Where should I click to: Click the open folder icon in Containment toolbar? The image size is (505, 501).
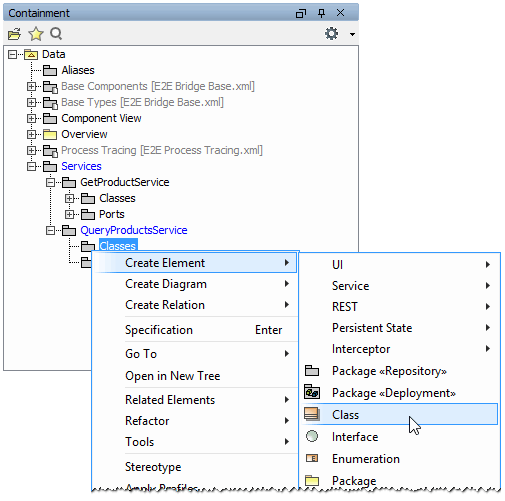pyautogui.click(x=14, y=34)
